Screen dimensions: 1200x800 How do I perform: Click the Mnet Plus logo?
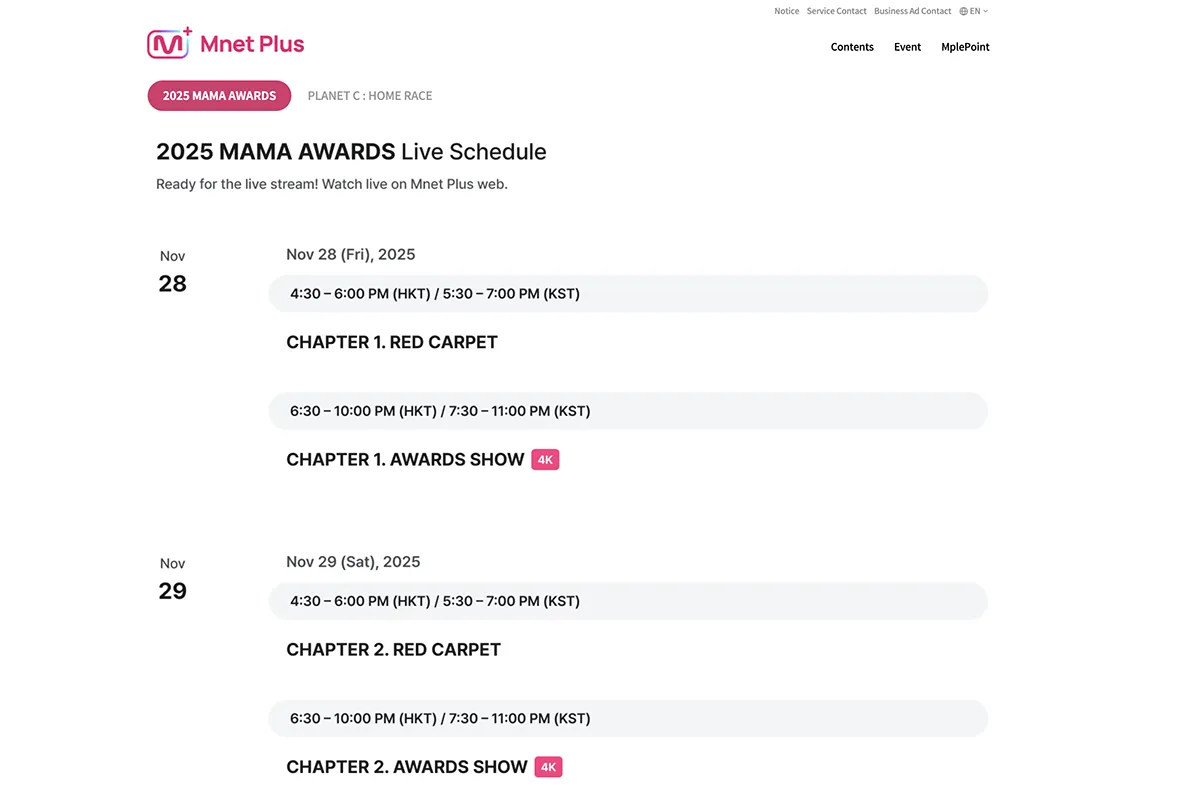(225, 43)
